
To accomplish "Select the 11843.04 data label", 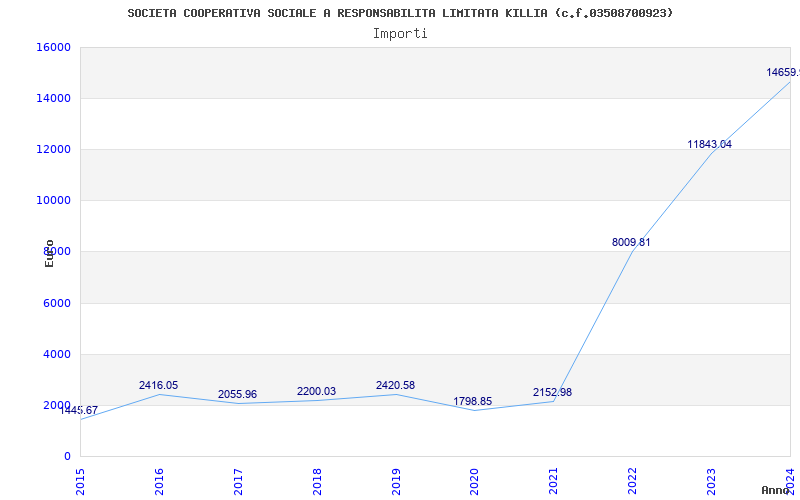I will [x=710, y=144].
